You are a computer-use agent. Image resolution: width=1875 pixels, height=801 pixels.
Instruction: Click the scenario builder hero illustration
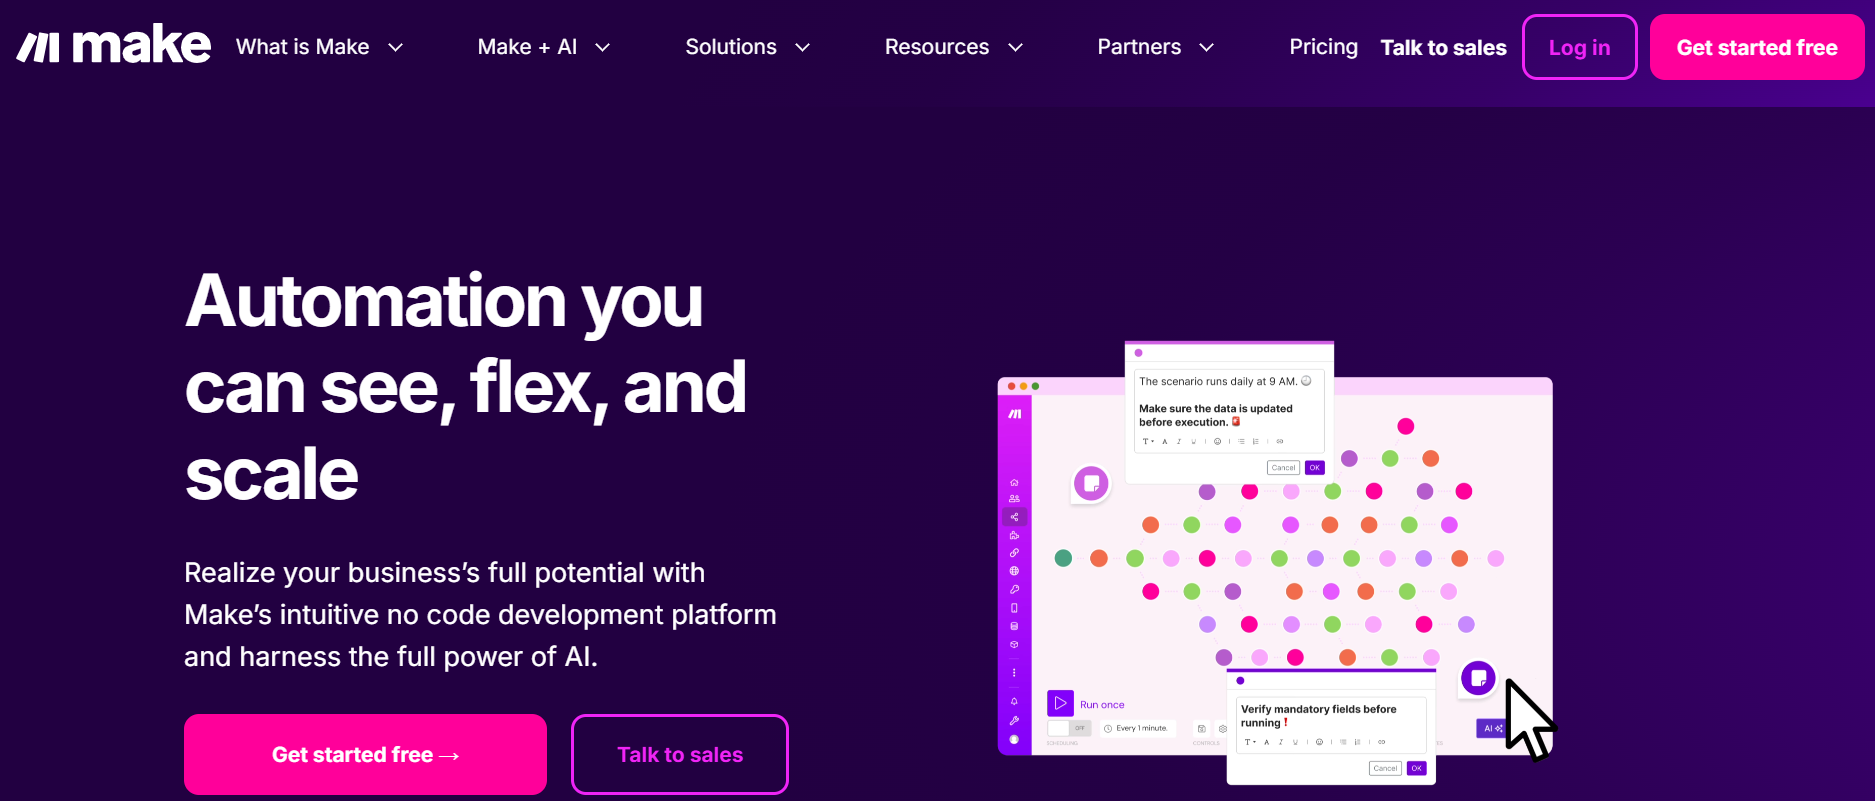click(x=1277, y=563)
